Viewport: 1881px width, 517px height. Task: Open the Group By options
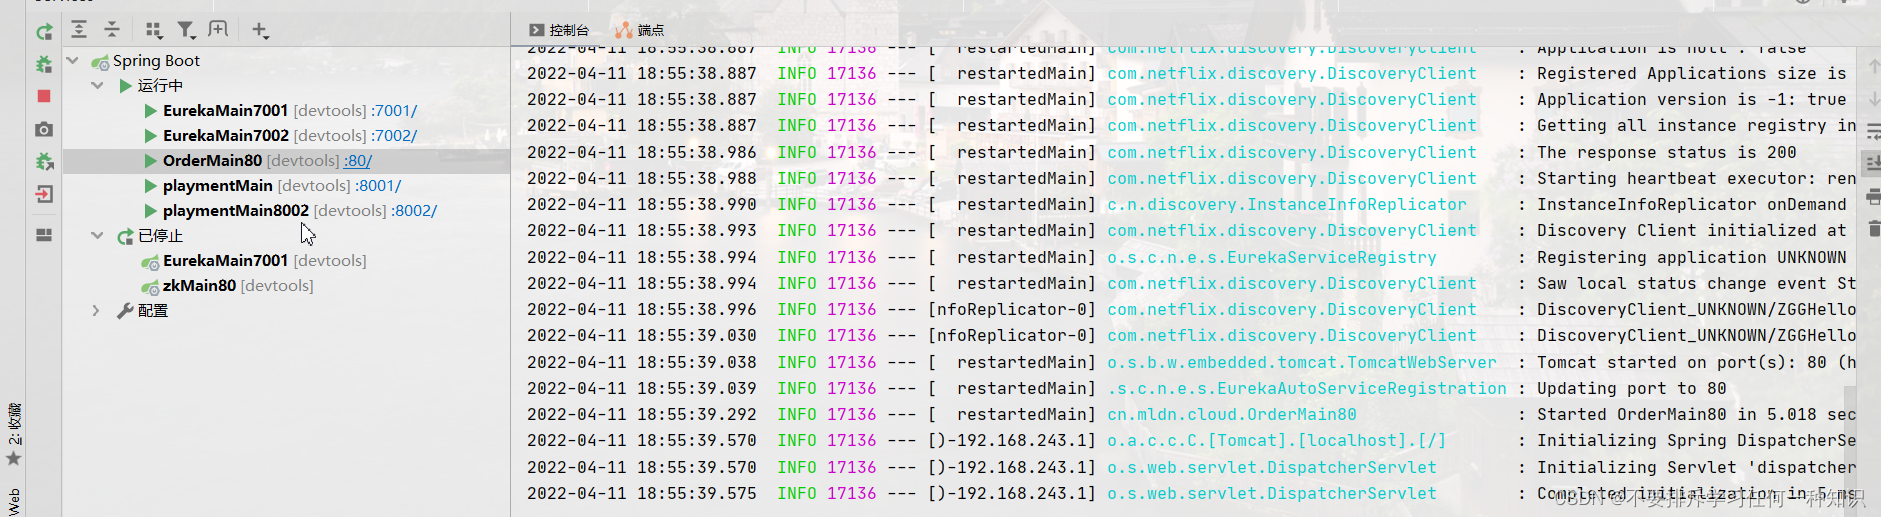[x=153, y=30]
